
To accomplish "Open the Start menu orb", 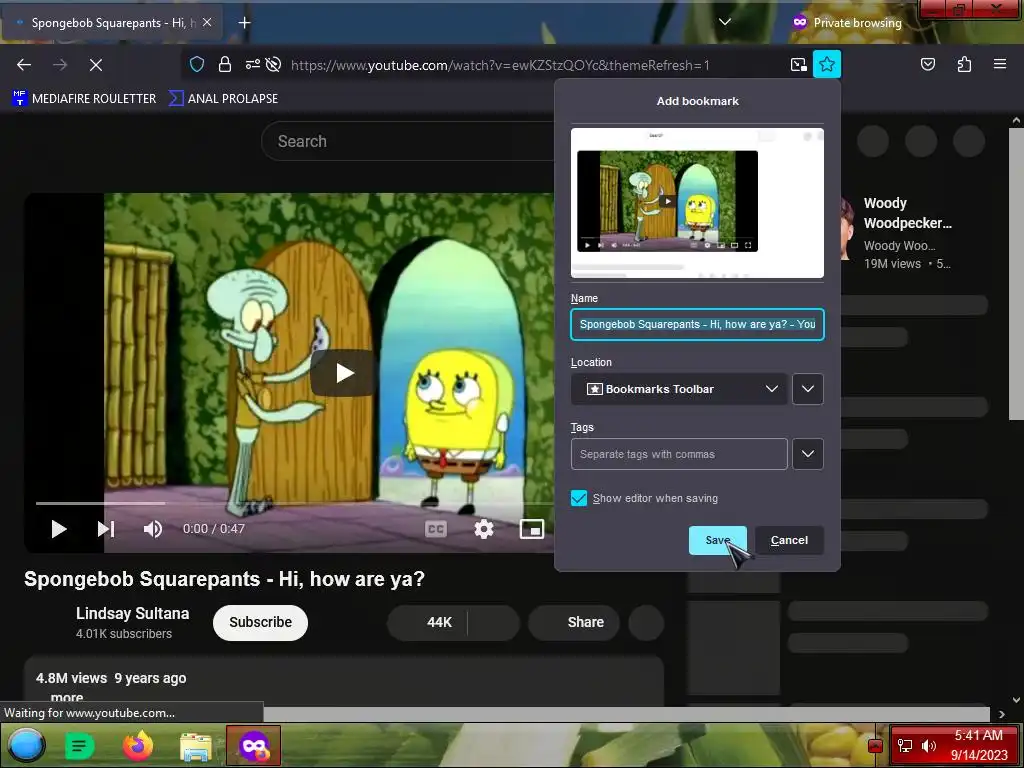I will (x=26, y=746).
